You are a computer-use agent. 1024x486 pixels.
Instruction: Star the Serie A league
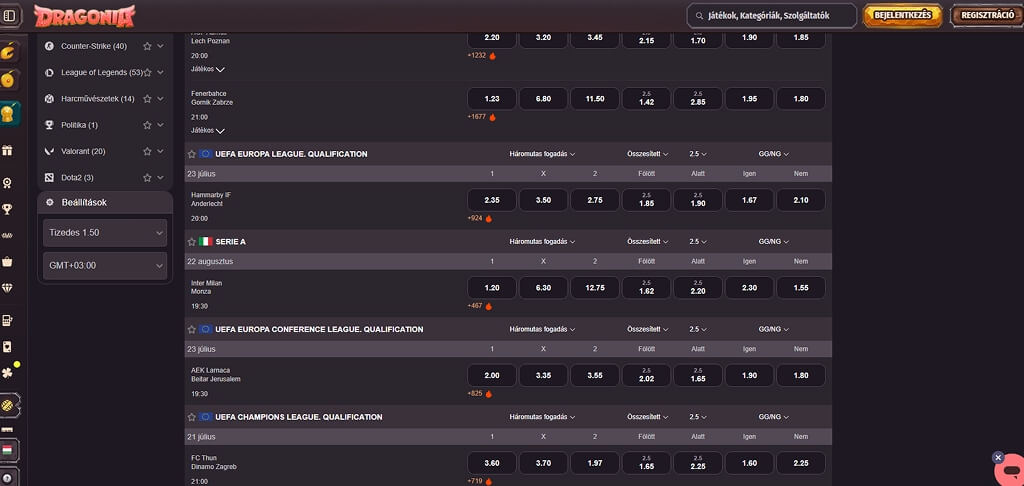point(191,242)
